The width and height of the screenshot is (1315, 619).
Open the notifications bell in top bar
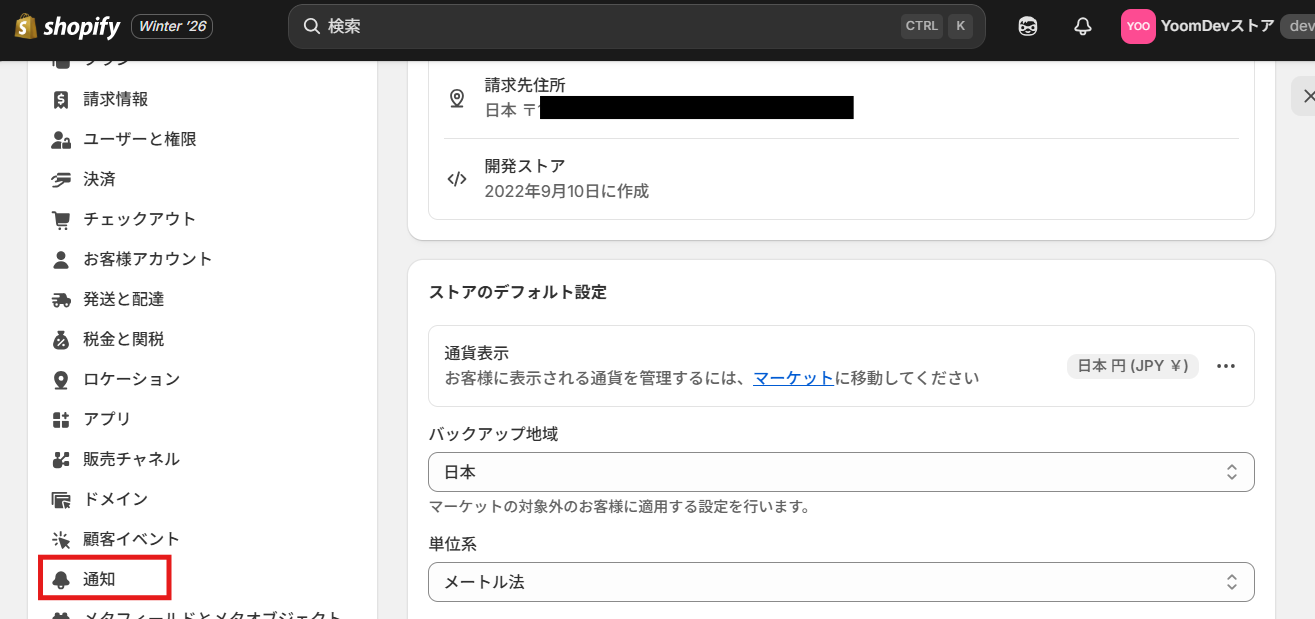point(1082,27)
